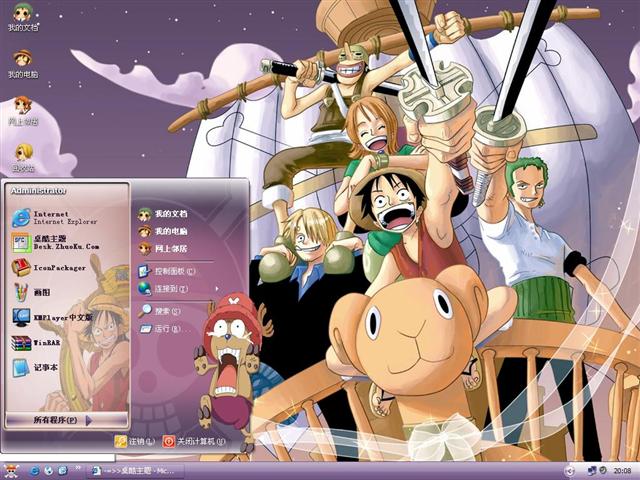Viewport: 640px width, 480px height.
Task: Click the 20:08 taskbar clock
Action: [622, 471]
